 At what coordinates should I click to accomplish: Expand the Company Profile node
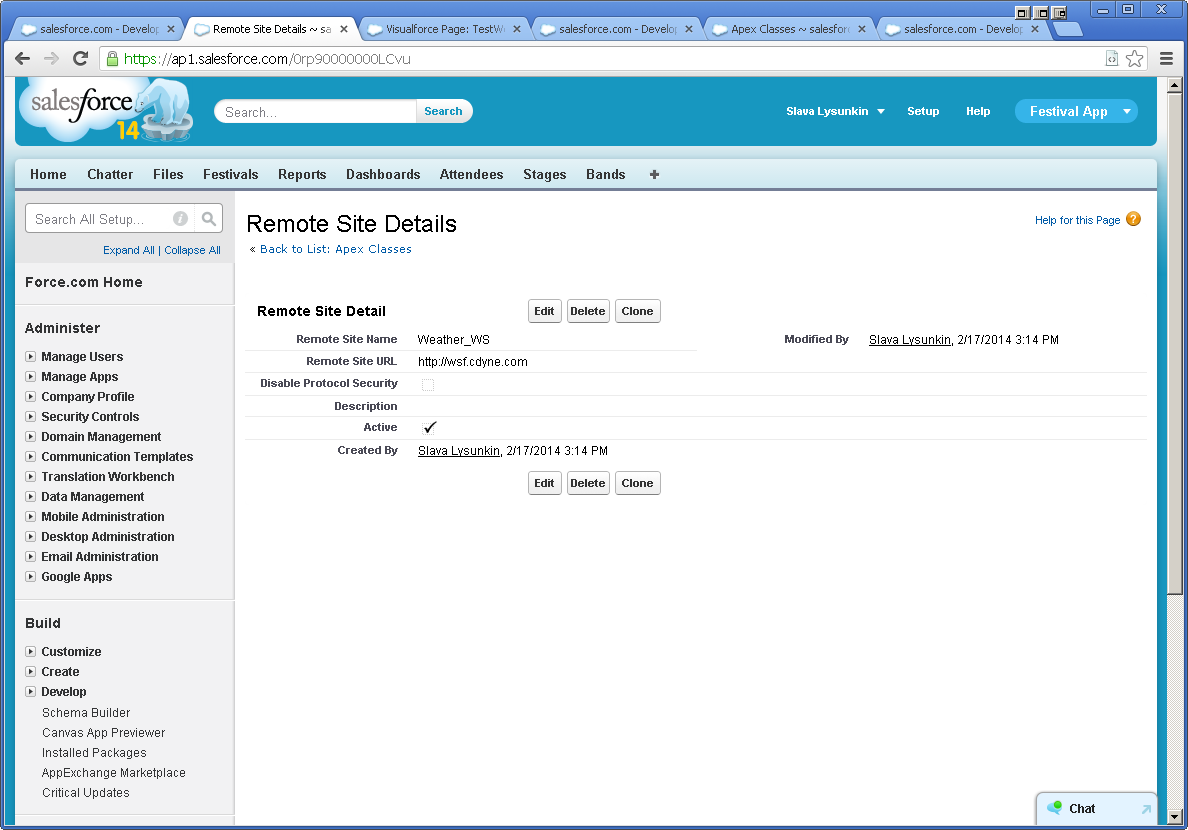(30, 396)
